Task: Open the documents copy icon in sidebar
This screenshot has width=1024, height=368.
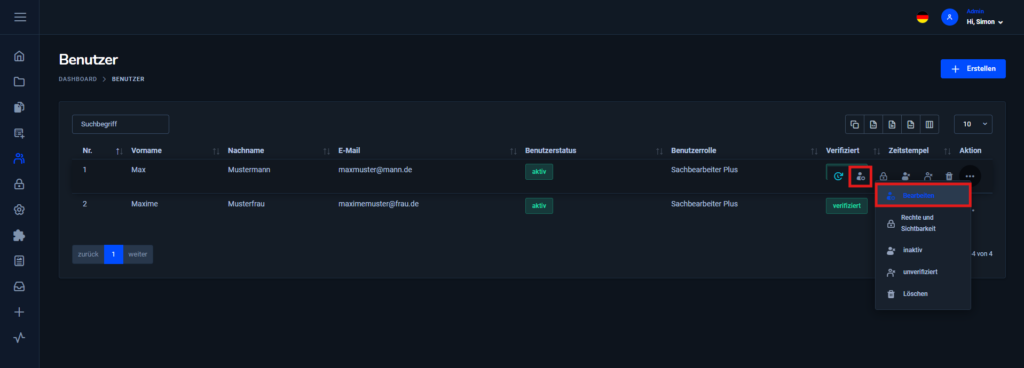Action: click(20, 107)
